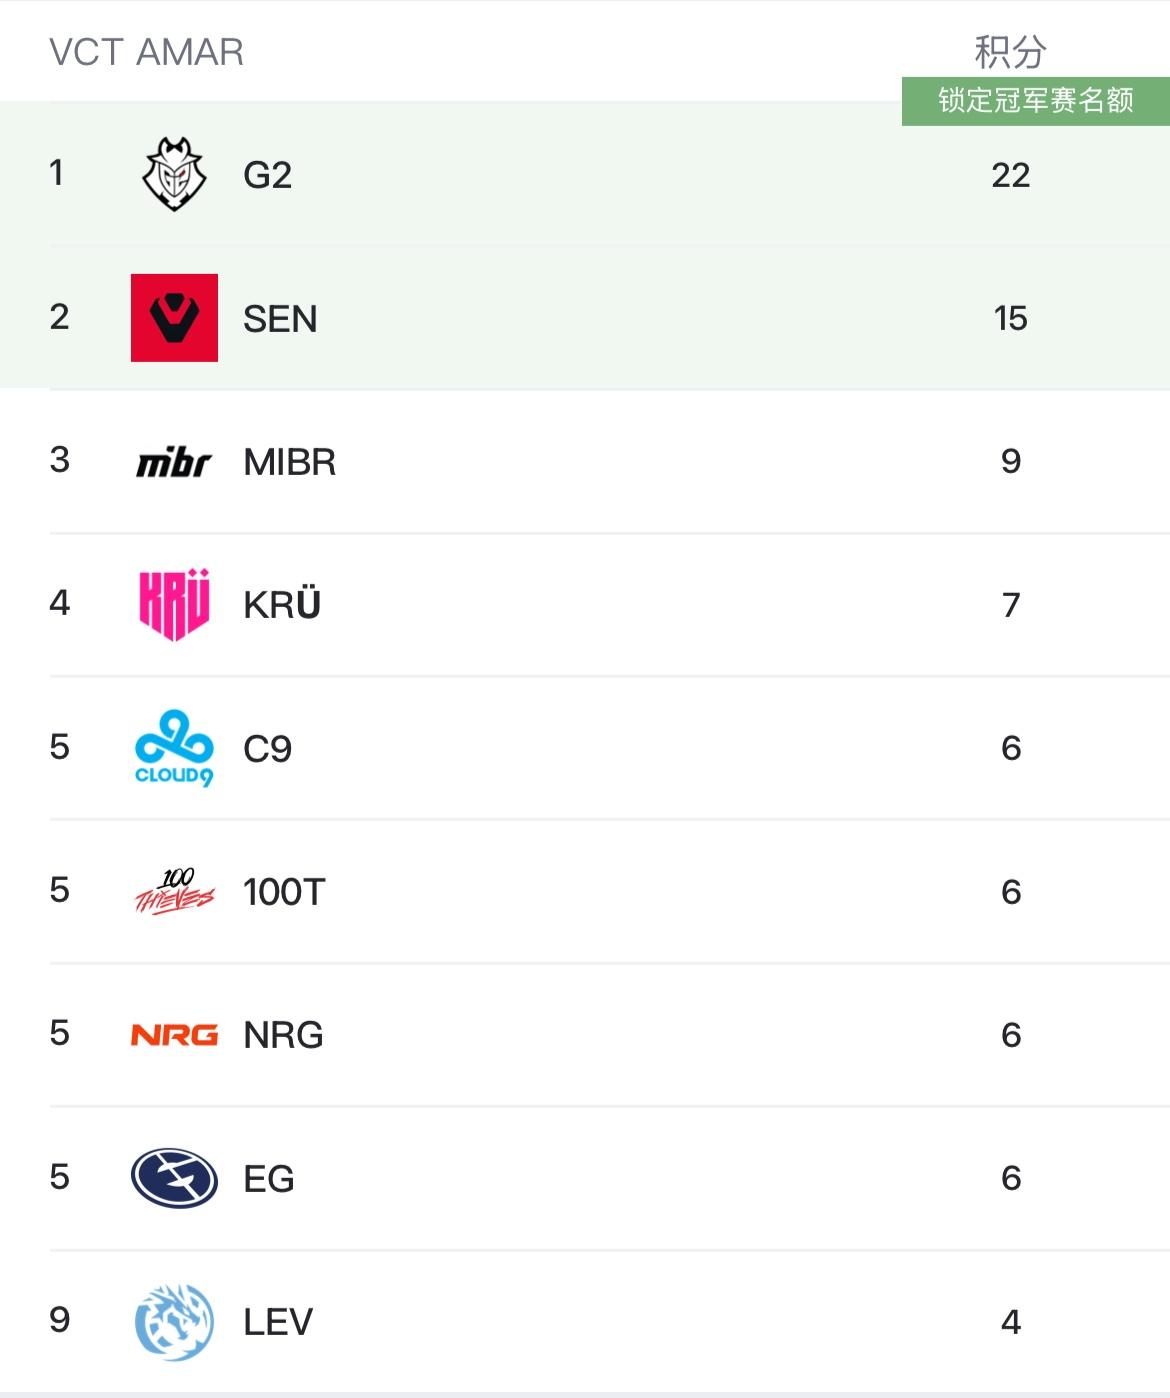Select the pink KRÜ logo
Screen dimensions: 1170x1398
tap(174, 604)
